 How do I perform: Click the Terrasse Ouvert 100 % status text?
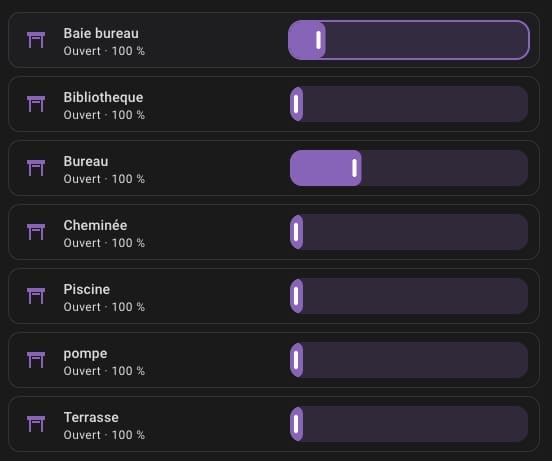(x=104, y=435)
